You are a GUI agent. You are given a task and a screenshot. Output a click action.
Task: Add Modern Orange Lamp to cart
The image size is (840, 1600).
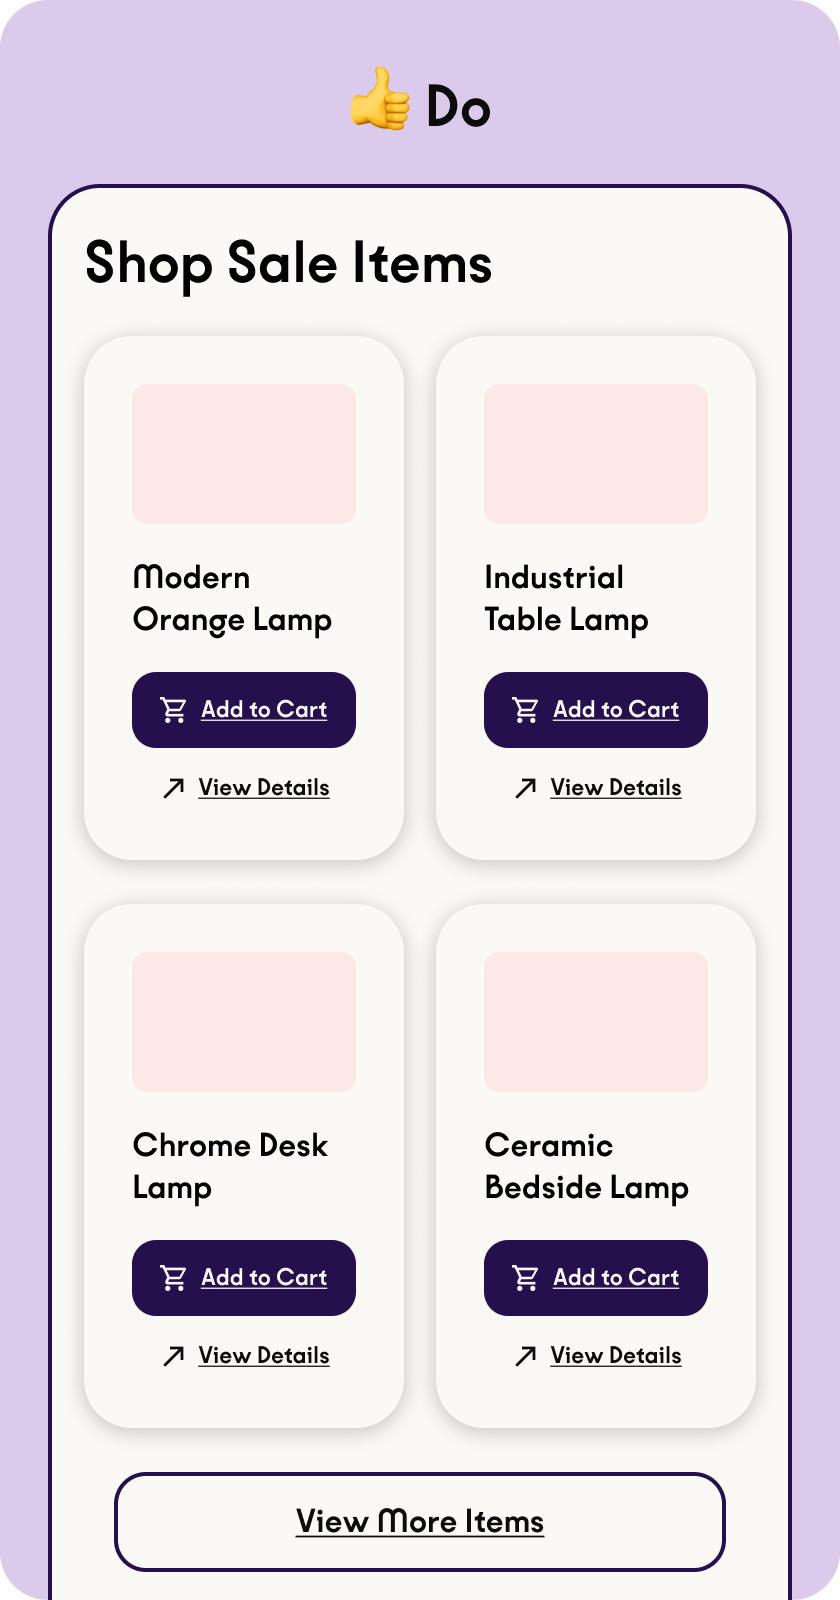pos(264,710)
